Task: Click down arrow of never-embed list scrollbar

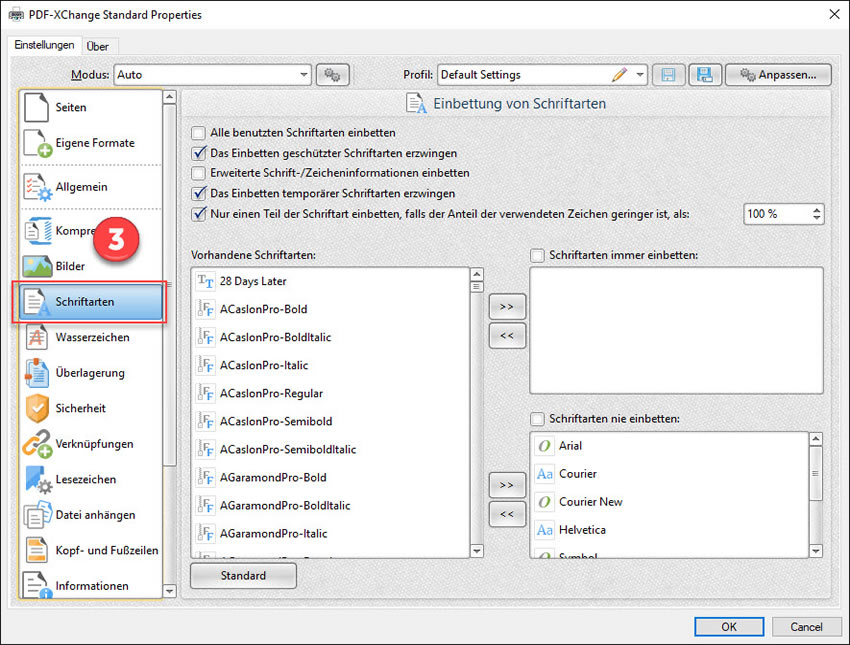Action: (x=816, y=551)
